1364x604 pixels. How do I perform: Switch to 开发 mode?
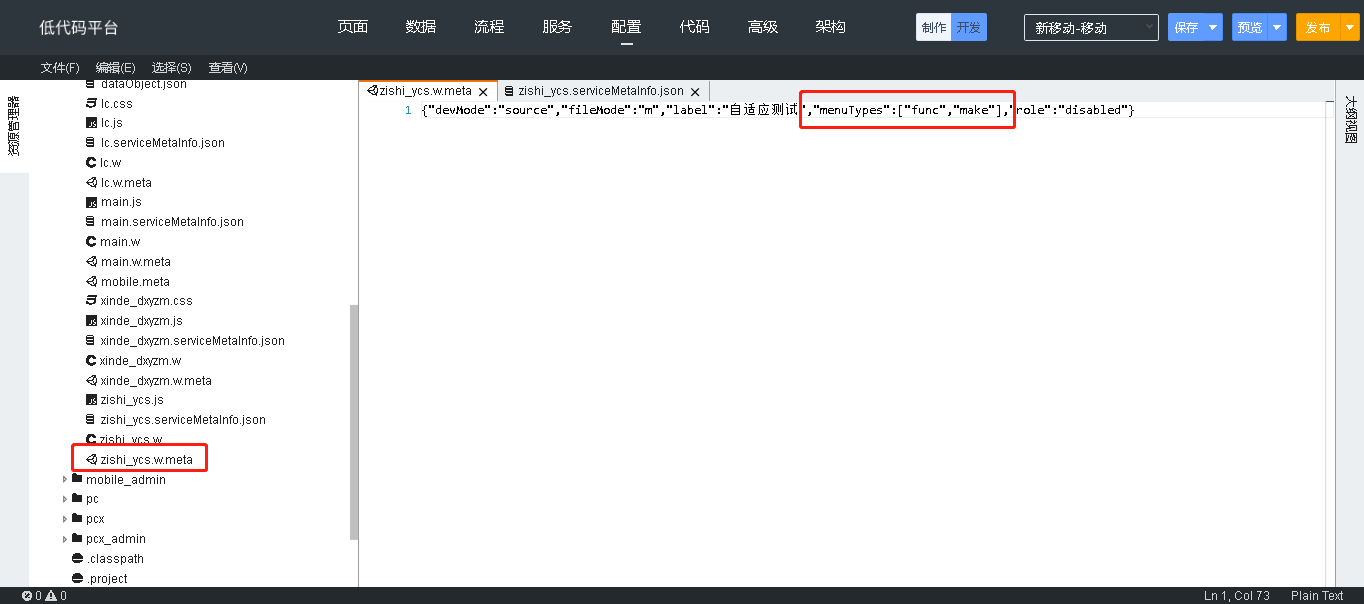point(968,28)
